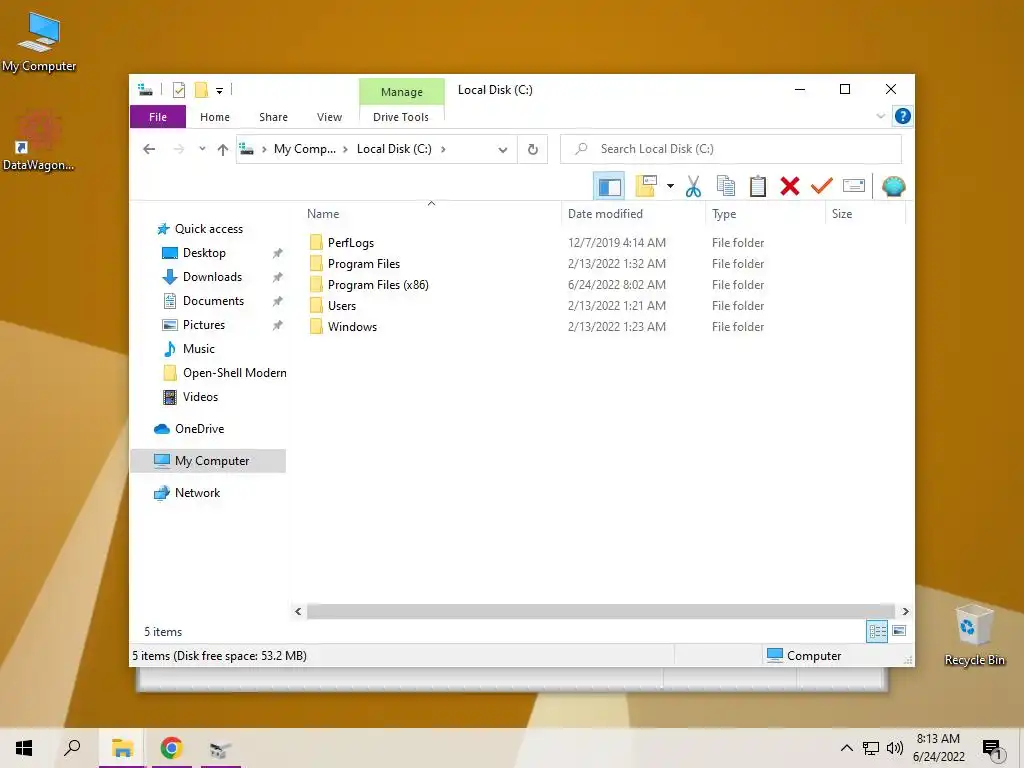Open address bar history dropdown
Screen dimensions: 1024x768
tap(502, 150)
